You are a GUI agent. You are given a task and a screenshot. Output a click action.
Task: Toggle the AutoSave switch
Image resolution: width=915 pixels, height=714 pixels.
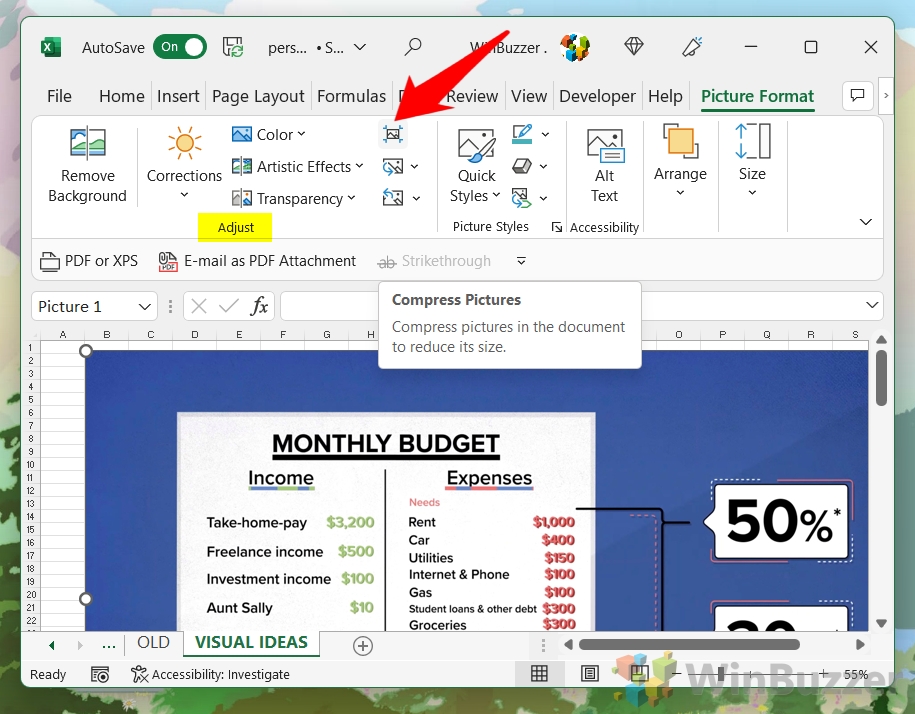[x=180, y=47]
